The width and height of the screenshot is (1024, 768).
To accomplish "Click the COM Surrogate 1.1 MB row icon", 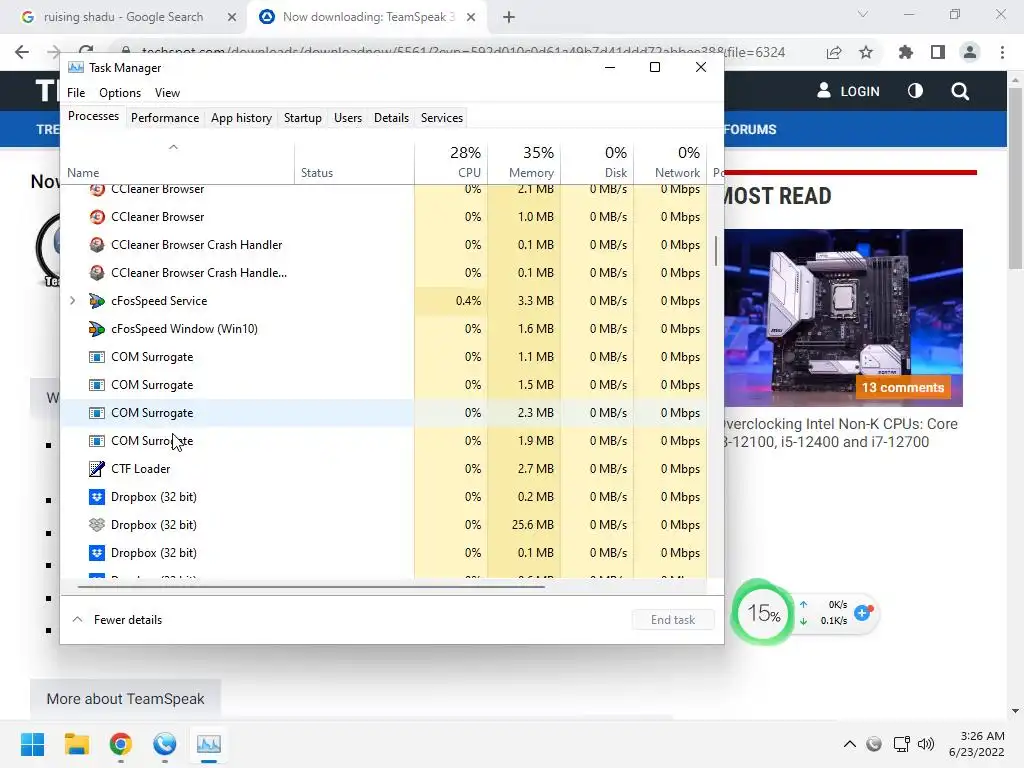I will point(97,357).
